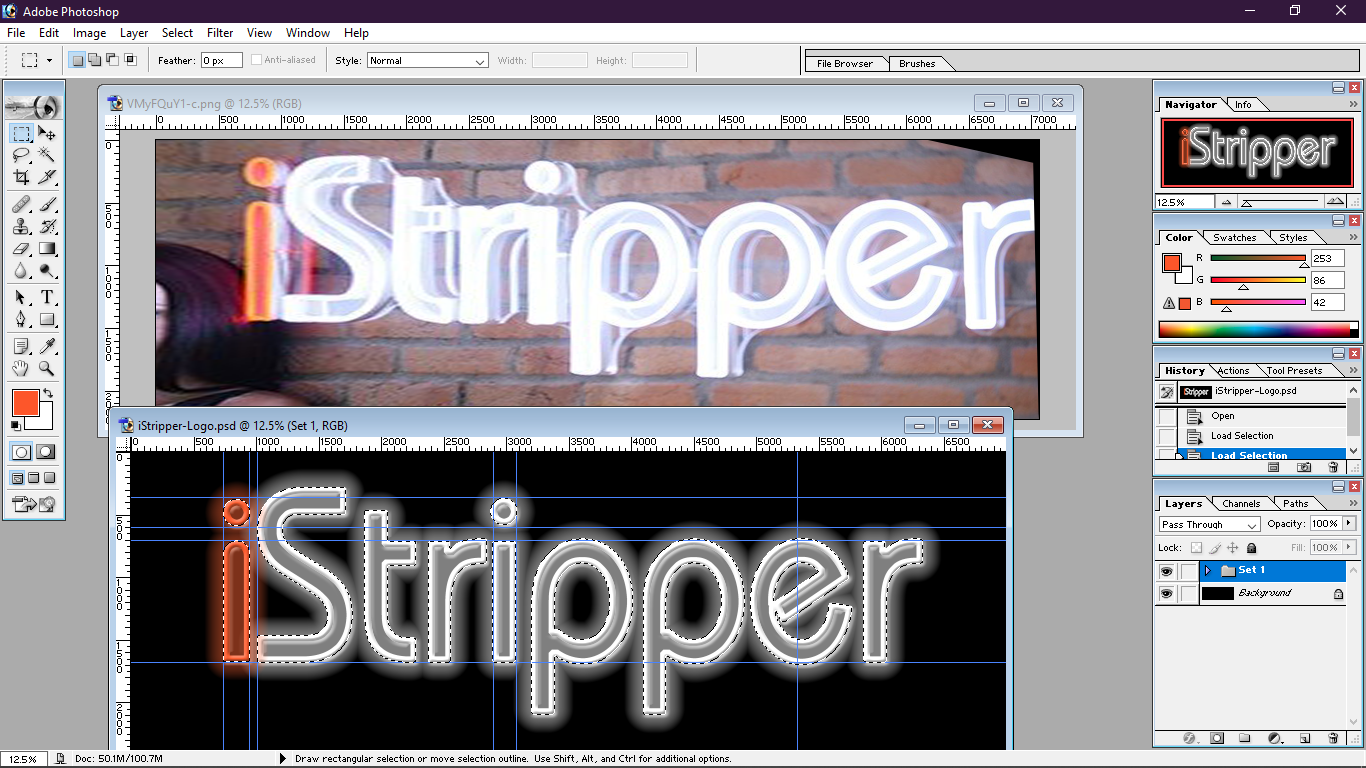Open Navigator palette flyout menu arrow
Image resolution: width=1366 pixels, height=768 pixels.
[x=1354, y=104]
